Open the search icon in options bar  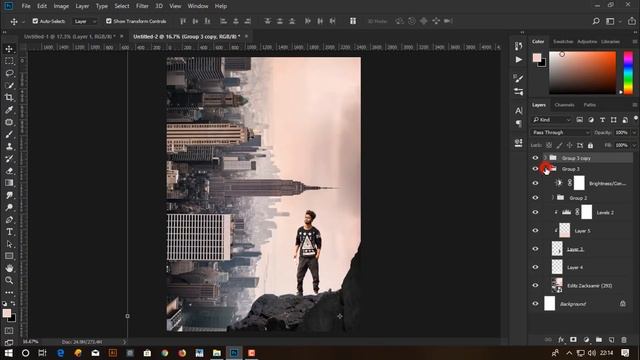596,21
